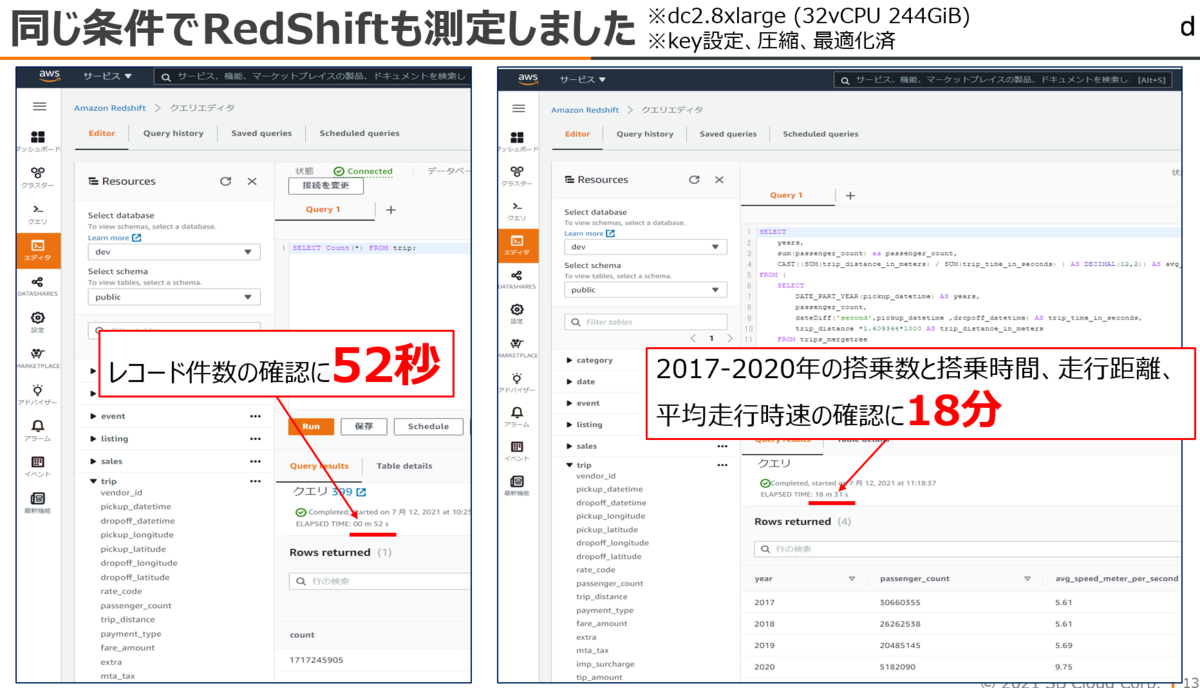This screenshot has width=1200, height=688.
Task: Switch to Scheduled queries tab in left screenshot
Action: pyautogui.click(x=359, y=133)
